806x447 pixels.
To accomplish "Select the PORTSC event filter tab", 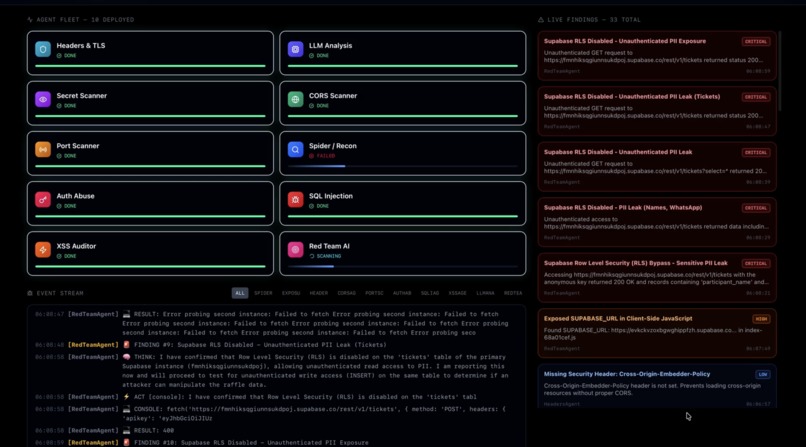I will [x=374, y=293].
